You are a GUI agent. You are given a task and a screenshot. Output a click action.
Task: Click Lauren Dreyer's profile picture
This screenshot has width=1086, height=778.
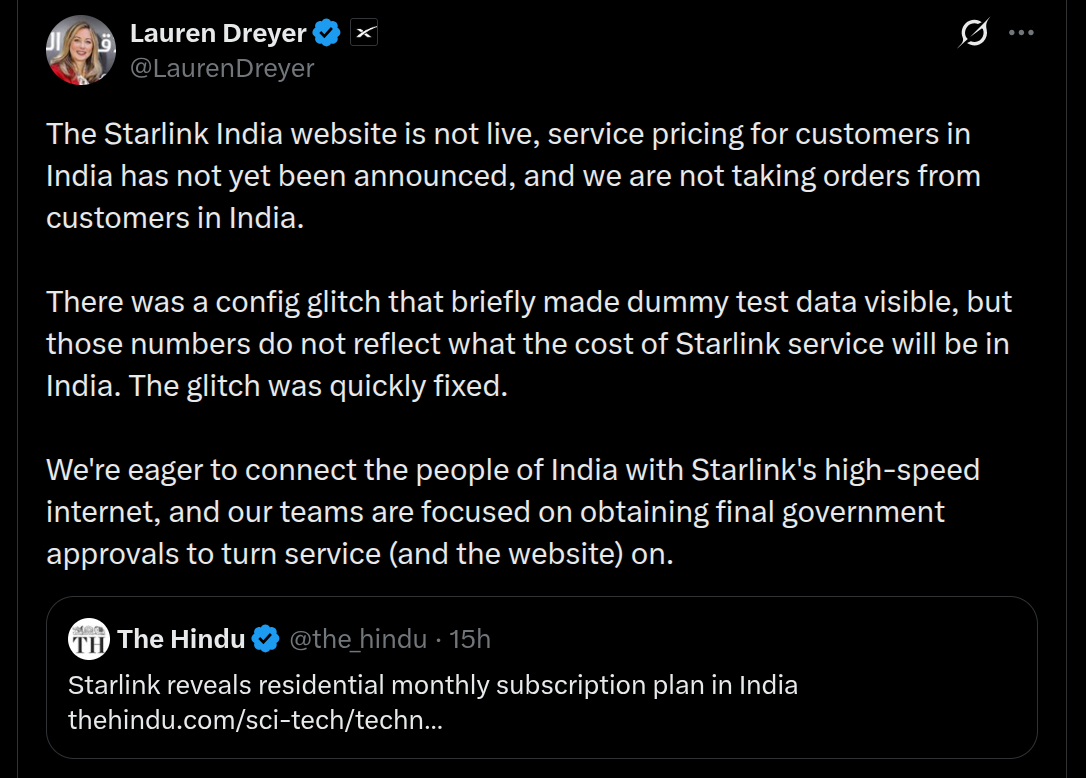[81, 48]
